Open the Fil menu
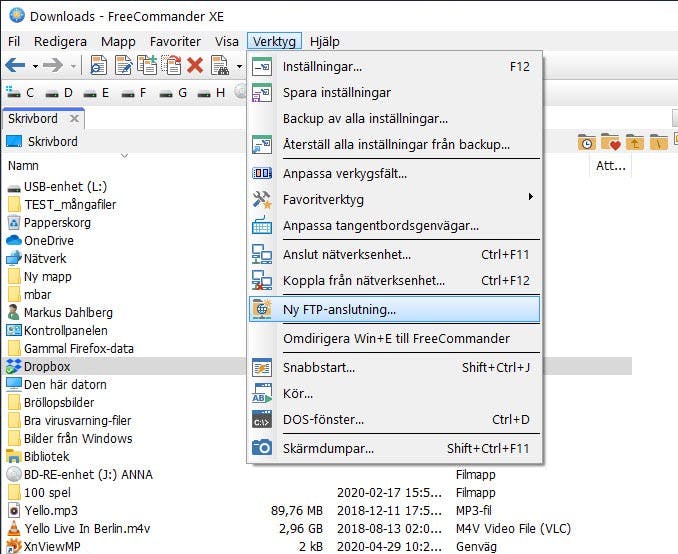The height and width of the screenshot is (554, 678). point(14,42)
